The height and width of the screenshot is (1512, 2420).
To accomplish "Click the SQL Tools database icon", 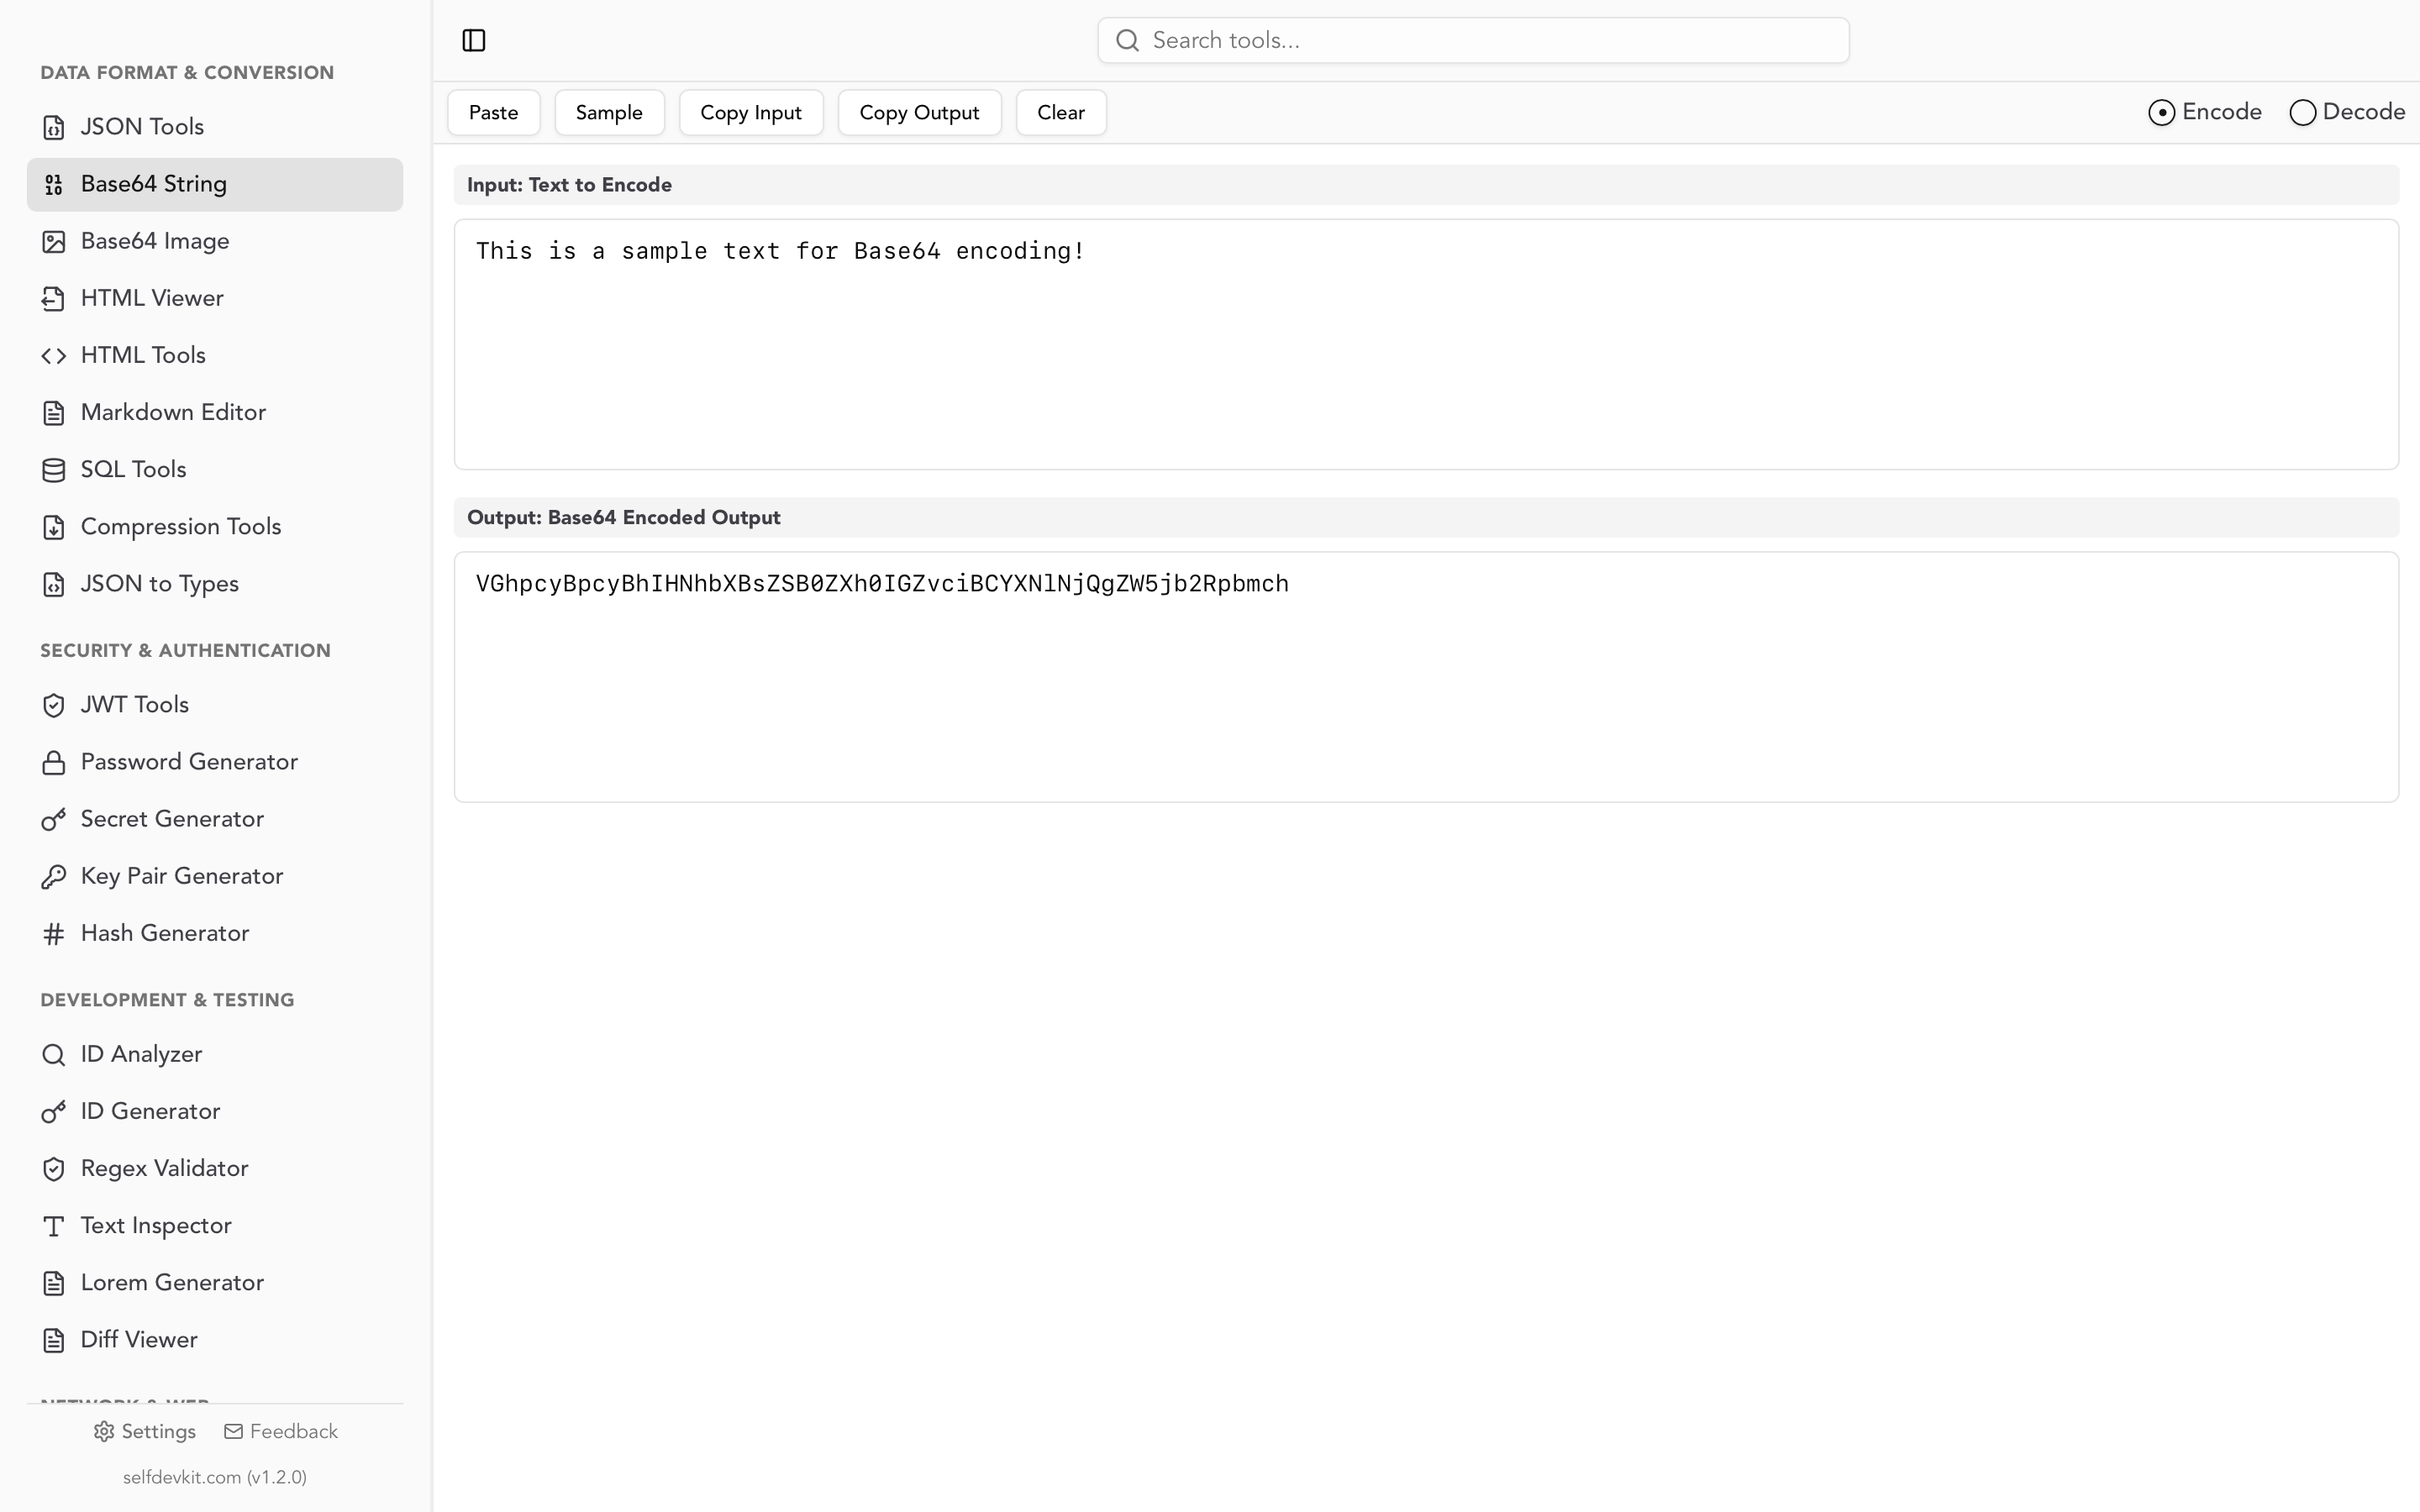I will (54, 470).
